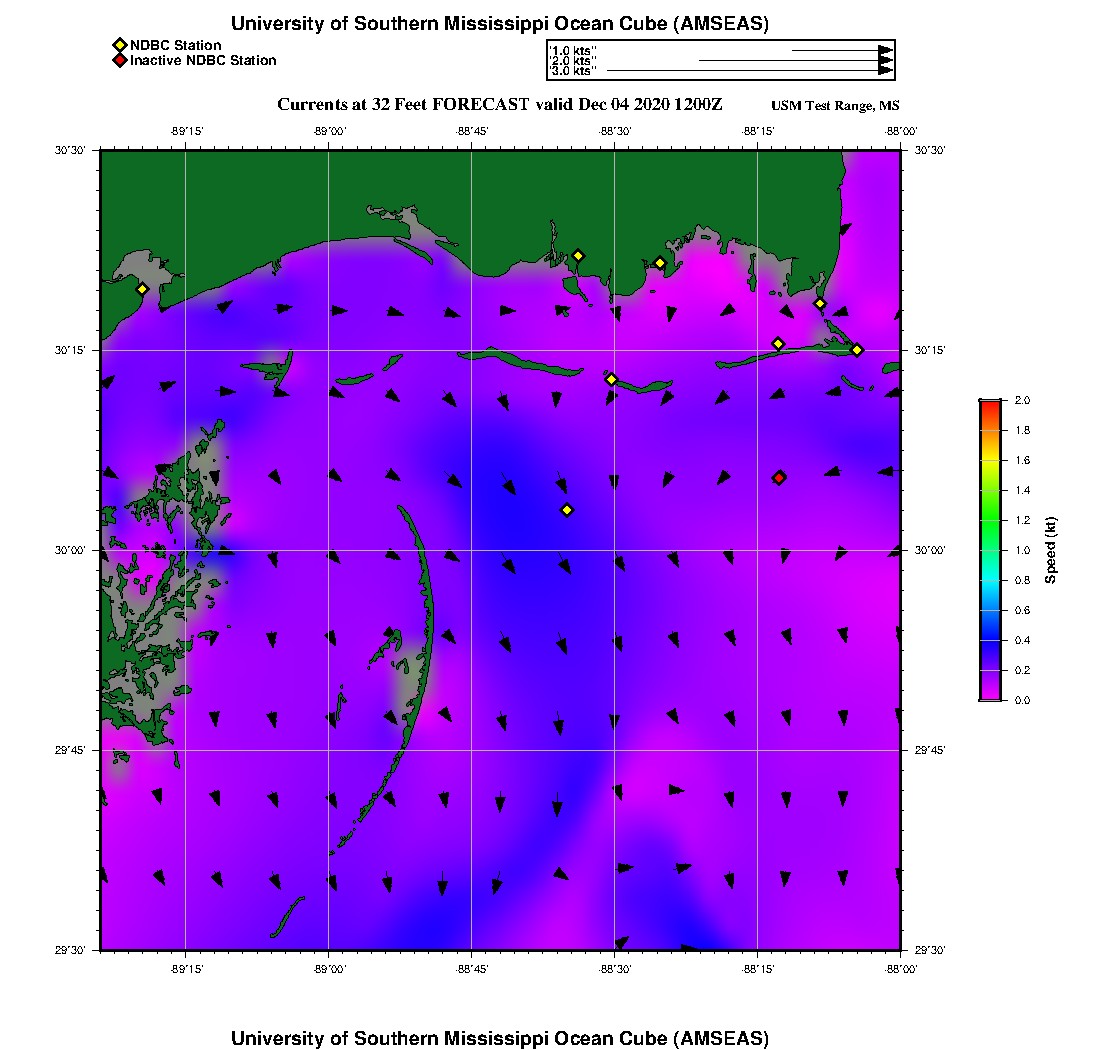
Task: Click the 2.0 kts label in the arrow scale
Action: (x=574, y=60)
